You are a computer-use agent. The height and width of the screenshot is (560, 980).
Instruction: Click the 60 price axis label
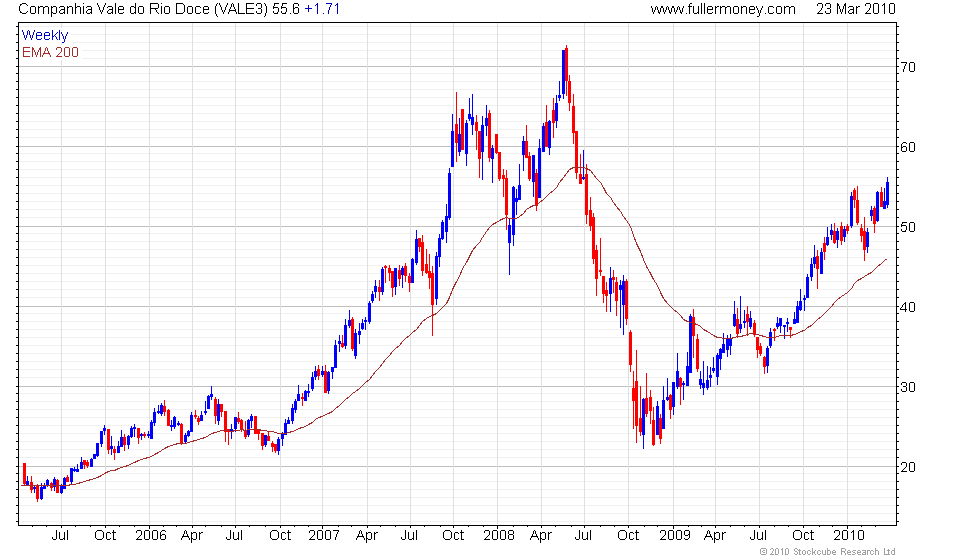[908, 148]
